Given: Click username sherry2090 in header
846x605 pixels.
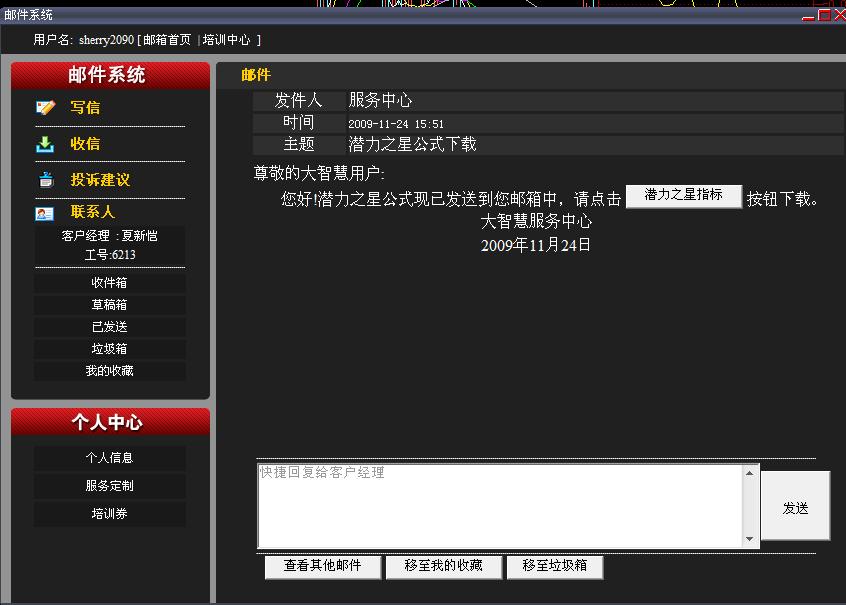Looking at the screenshot, I should (x=106, y=40).
